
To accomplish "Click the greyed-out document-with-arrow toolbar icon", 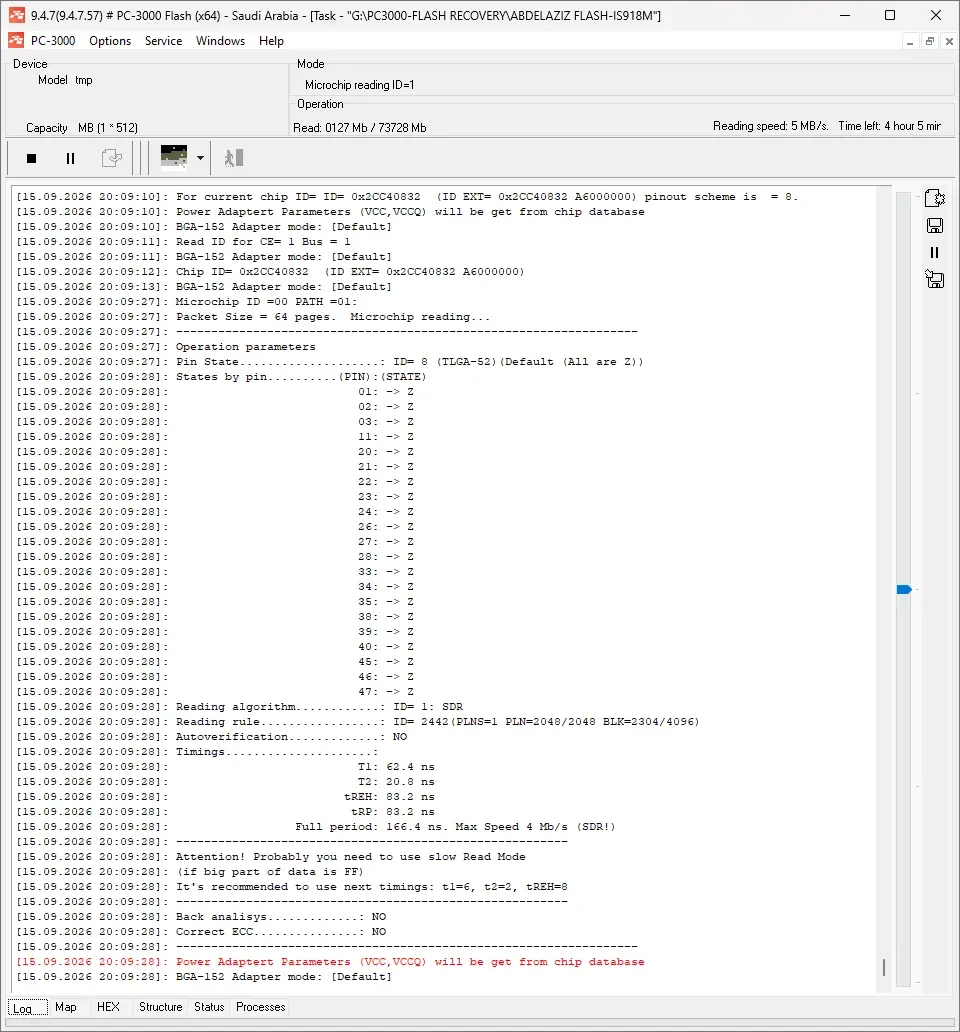I will [x=111, y=159].
